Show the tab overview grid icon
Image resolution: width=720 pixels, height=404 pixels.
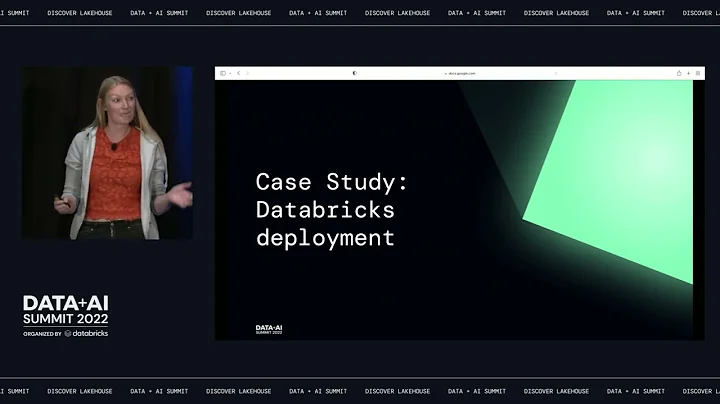point(698,73)
